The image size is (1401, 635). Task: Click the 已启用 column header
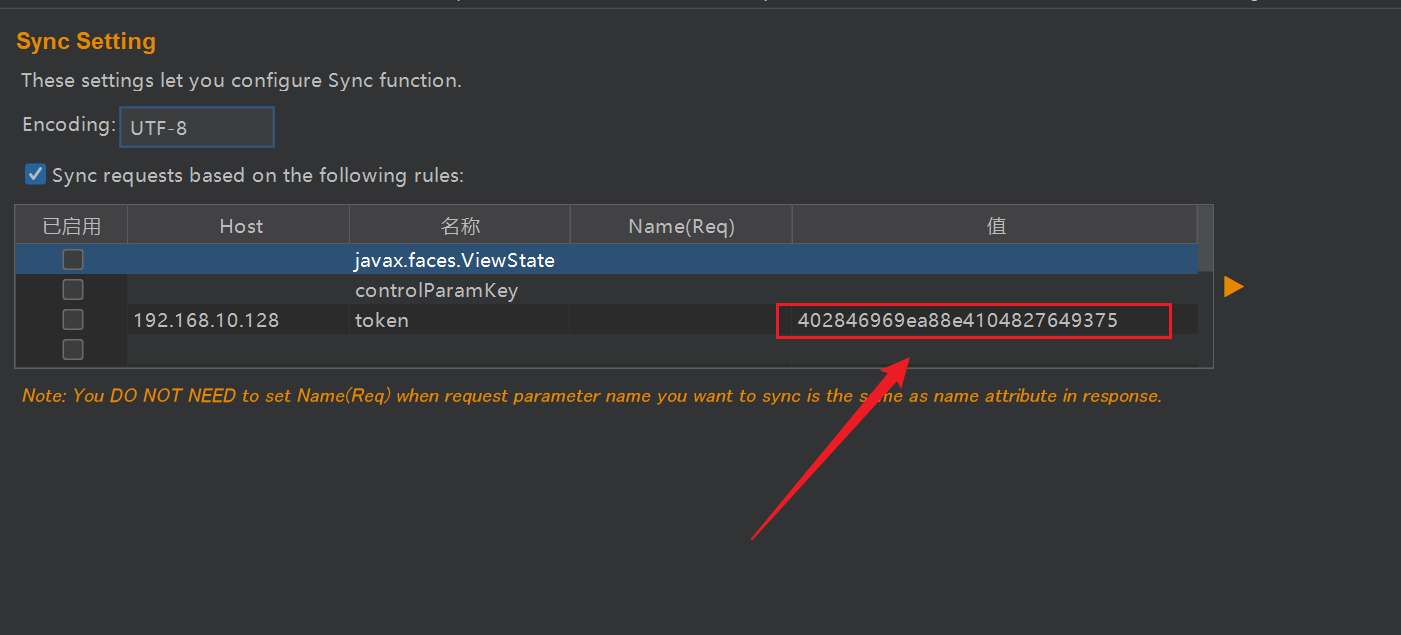[72, 226]
